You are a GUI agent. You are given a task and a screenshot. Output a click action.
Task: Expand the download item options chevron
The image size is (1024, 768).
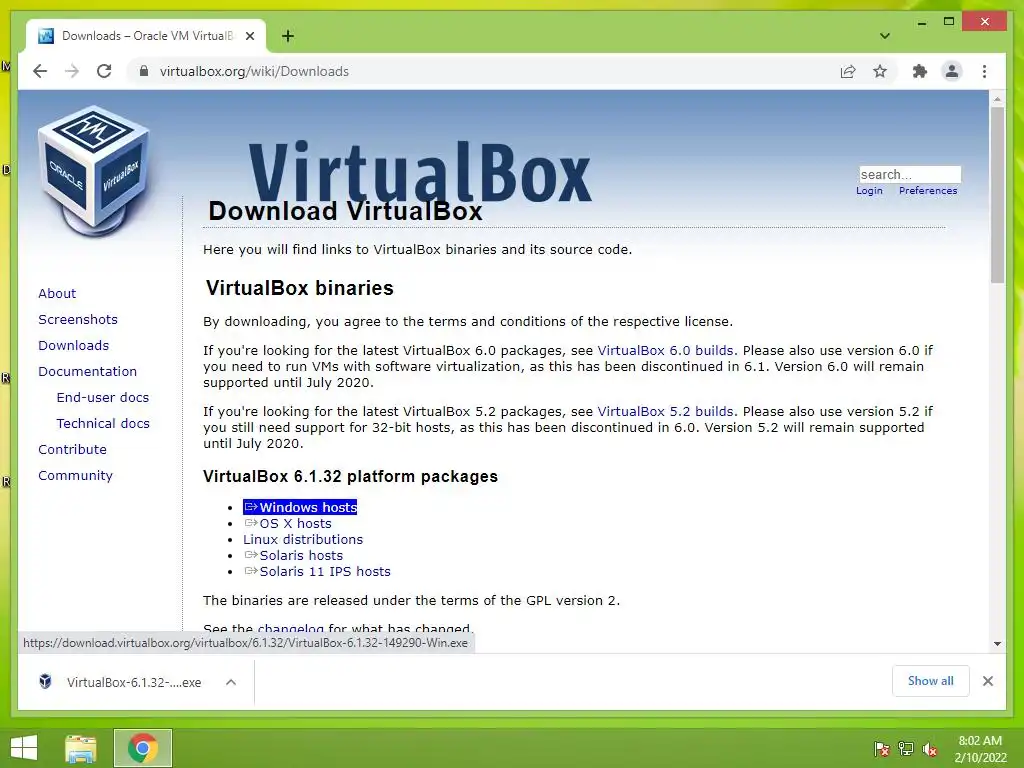[x=231, y=682]
